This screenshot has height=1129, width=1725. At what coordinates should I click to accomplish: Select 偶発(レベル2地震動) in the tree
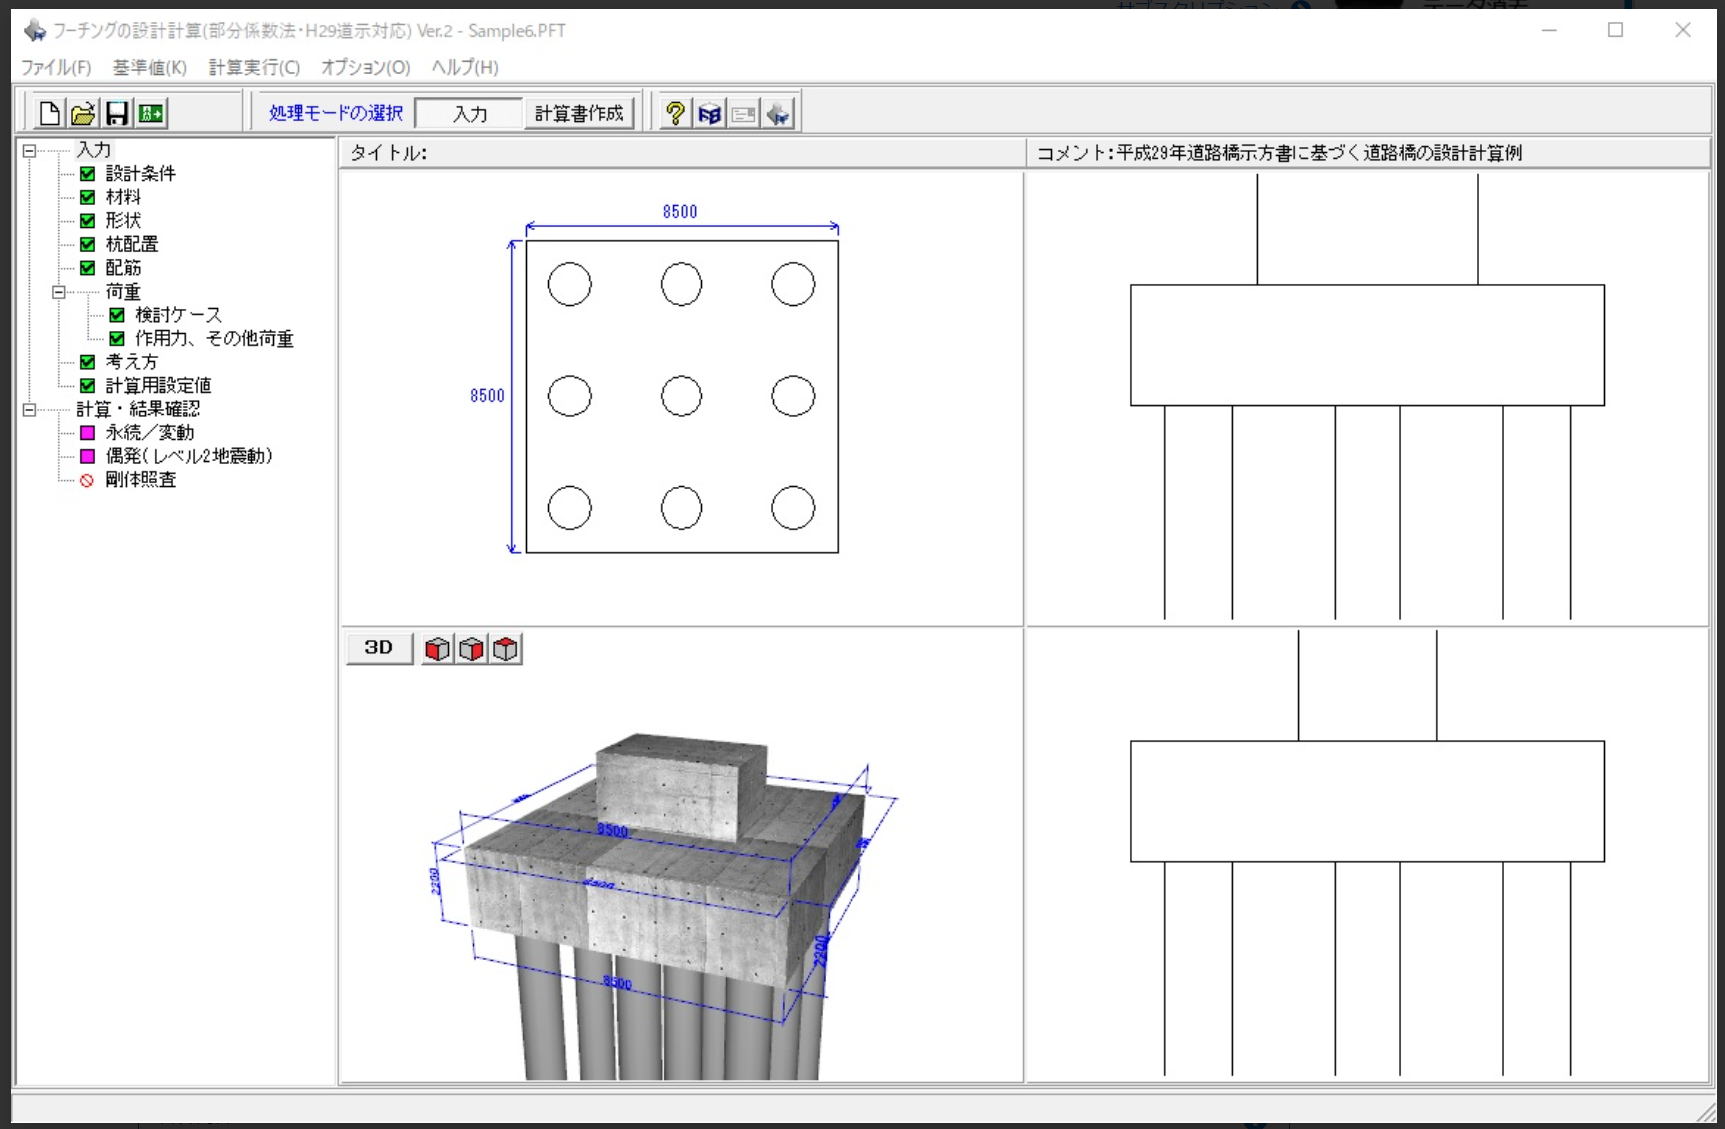pos(189,456)
